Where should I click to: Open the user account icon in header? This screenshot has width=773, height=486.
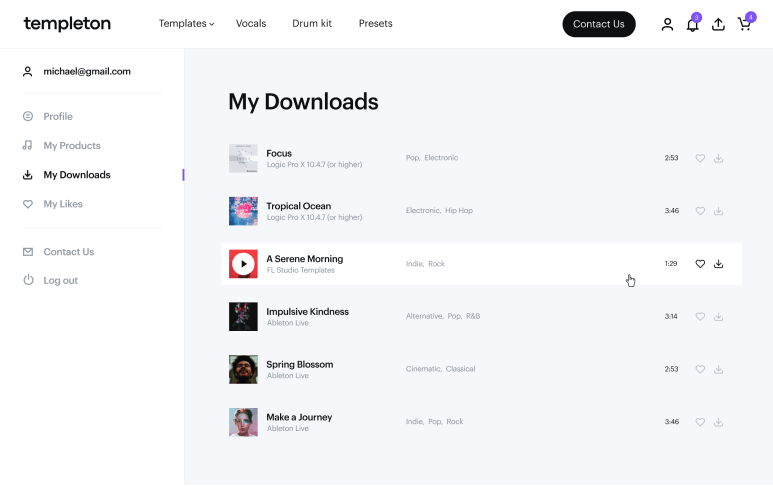pyautogui.click(x=667, y=25)
